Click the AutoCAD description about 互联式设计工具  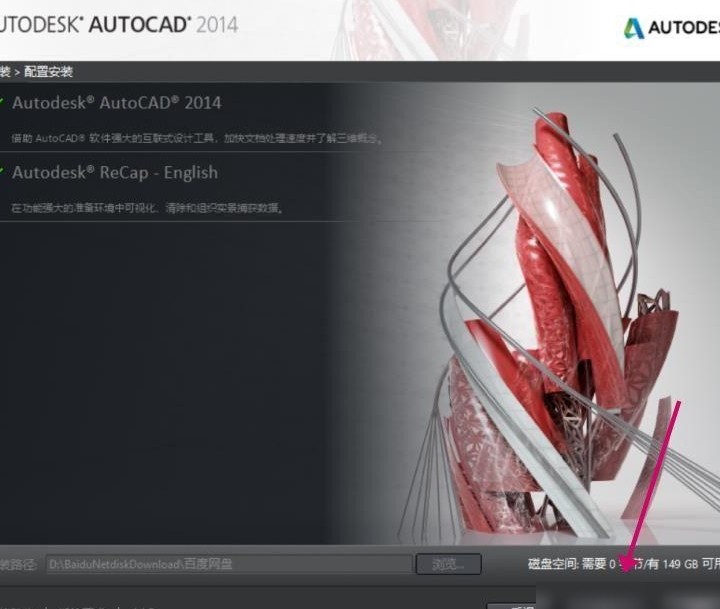(197, 138)
